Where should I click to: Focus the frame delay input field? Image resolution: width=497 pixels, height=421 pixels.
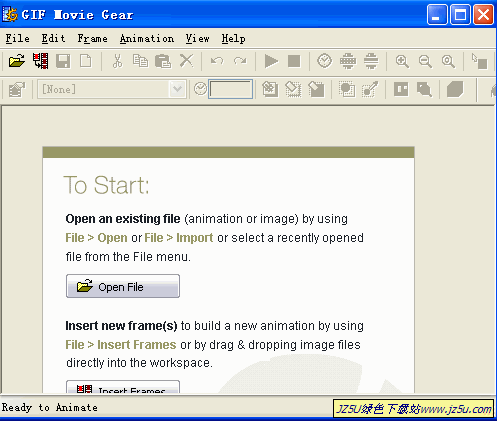[230, 89]
